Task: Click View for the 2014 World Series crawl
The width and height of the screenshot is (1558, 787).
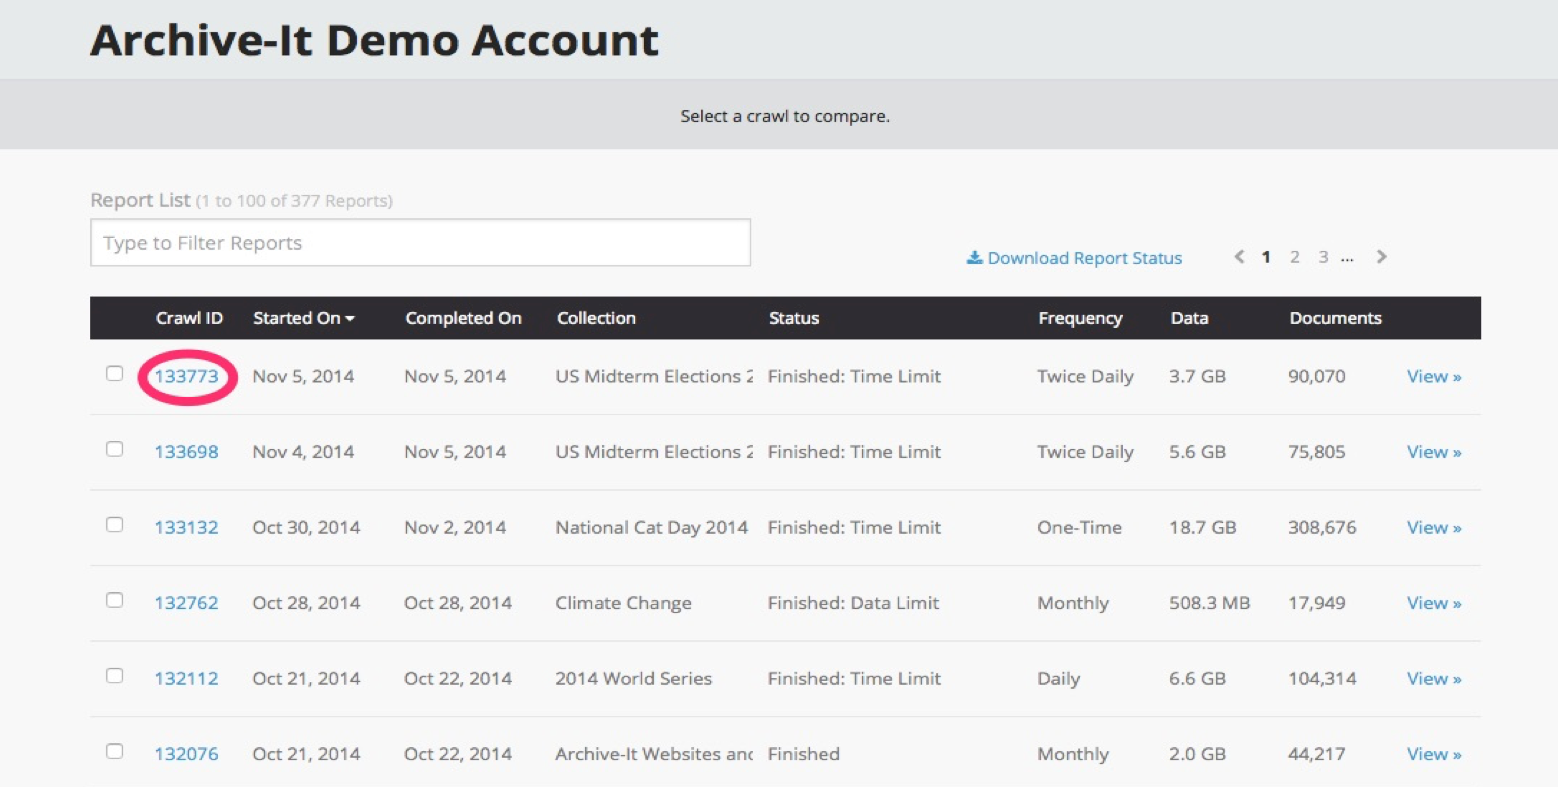Action: (1433, 679)
